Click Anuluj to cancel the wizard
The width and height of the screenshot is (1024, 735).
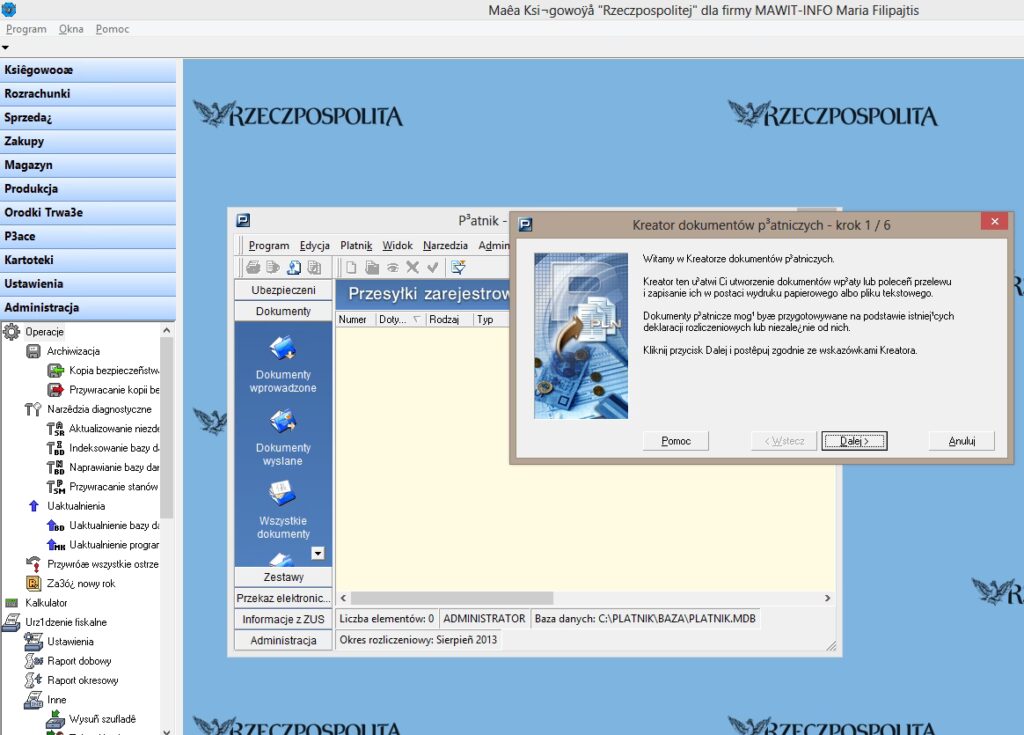pyautogui.click(x=960, y=441)
